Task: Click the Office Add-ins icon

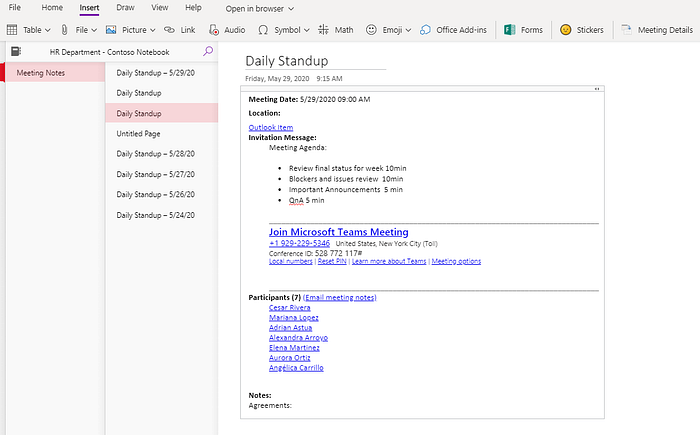Action: 425,30
